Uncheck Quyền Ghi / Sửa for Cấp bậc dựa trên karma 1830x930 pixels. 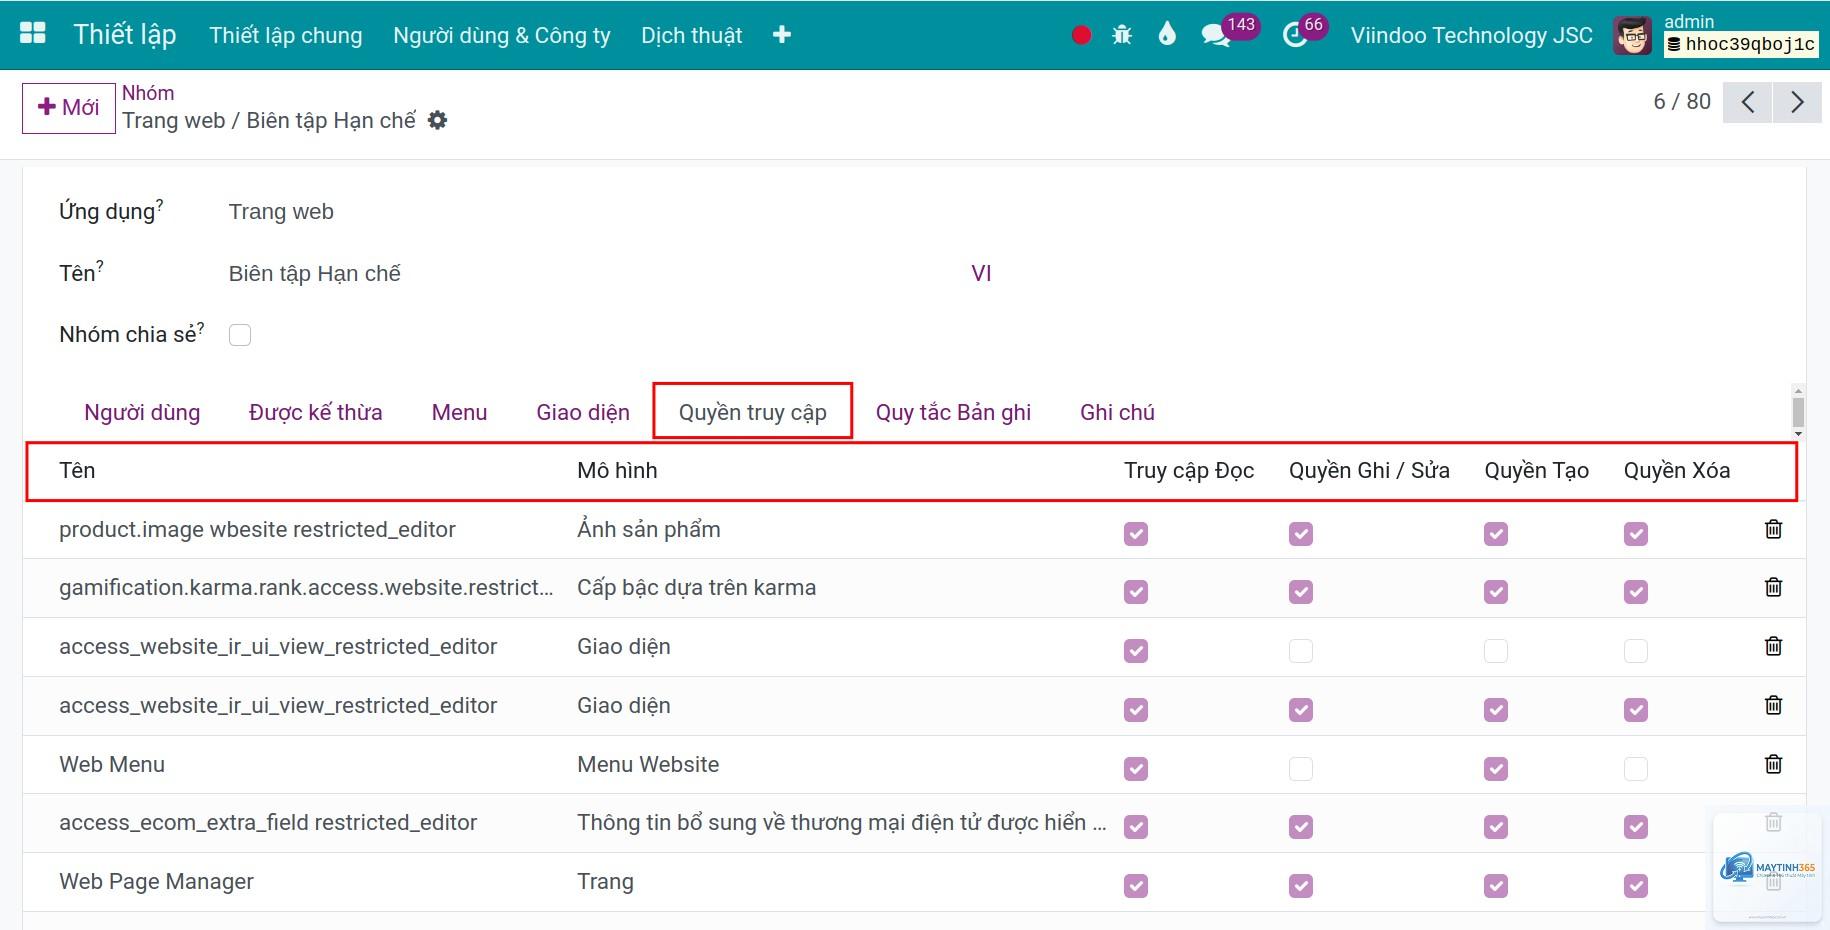[1301, 592]
